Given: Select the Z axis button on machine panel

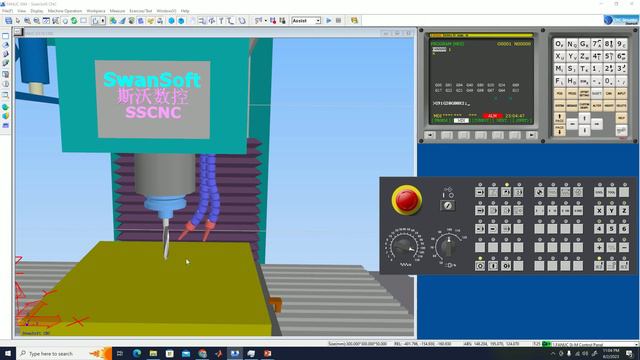Looking at the screenshot, I should pyautogui.click(x=624, y=210).
